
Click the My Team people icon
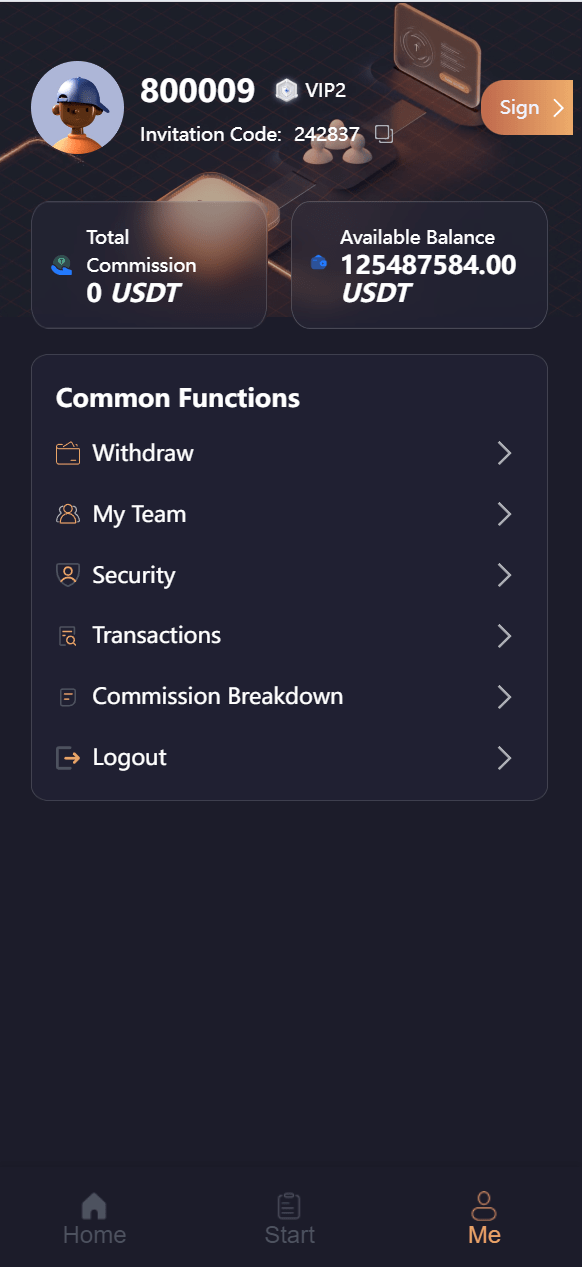pos(68,515)
